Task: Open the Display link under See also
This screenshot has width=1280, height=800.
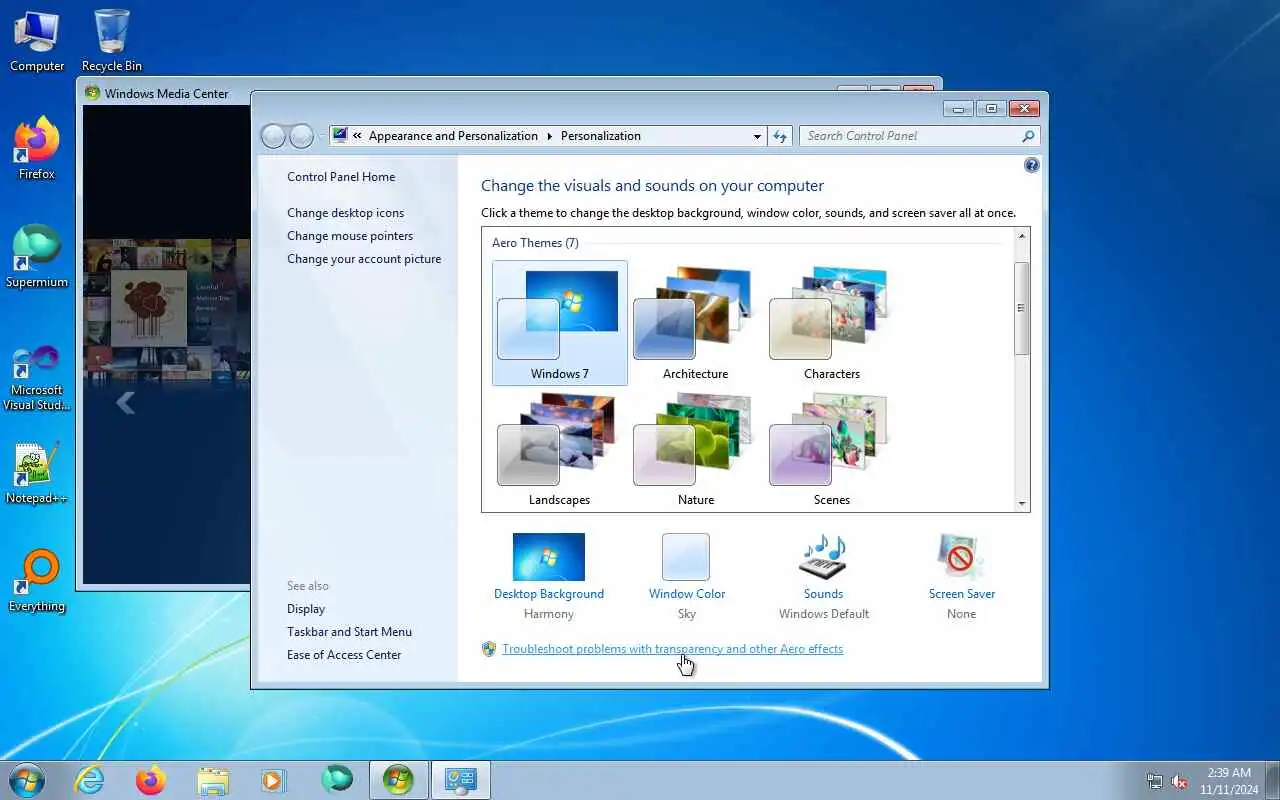Action: pos(306,609)
